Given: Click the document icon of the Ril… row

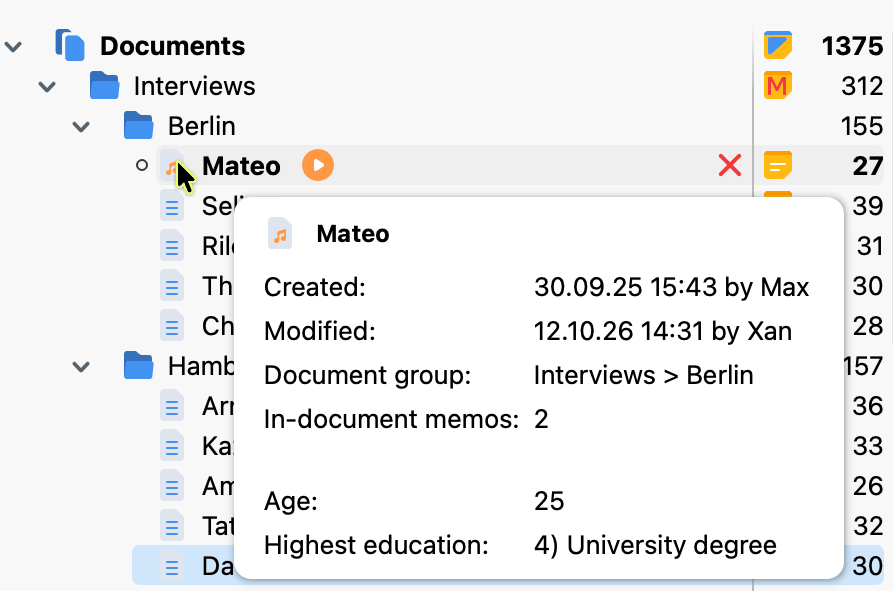Looking at the screenshot, I should pyautogui.click(x=171, y=246).
